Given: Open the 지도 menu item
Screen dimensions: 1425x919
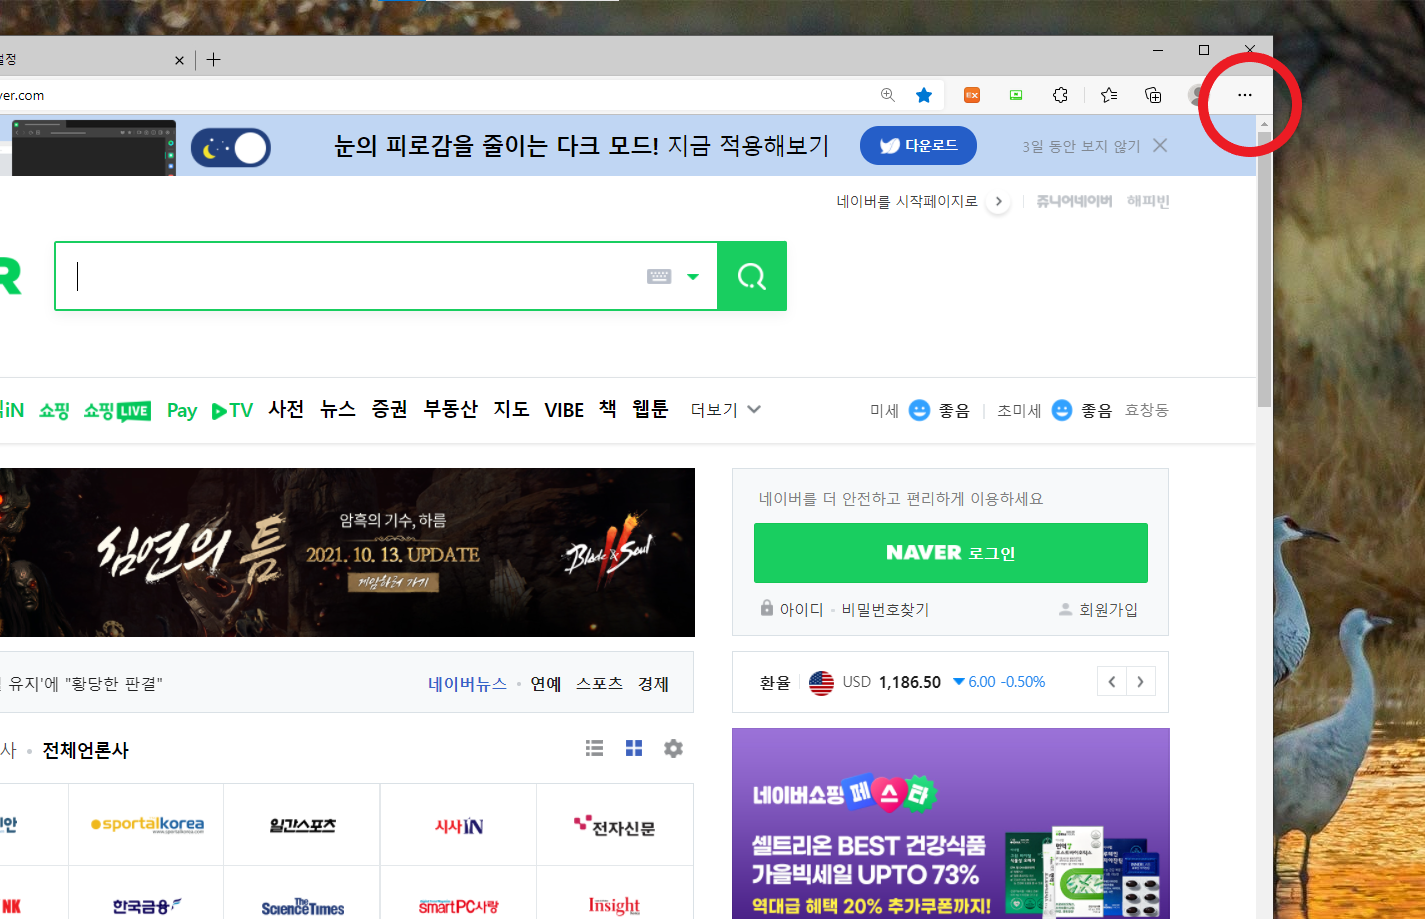Looking at the screenshot, I should pyautogui.click(x=511, y=409).
